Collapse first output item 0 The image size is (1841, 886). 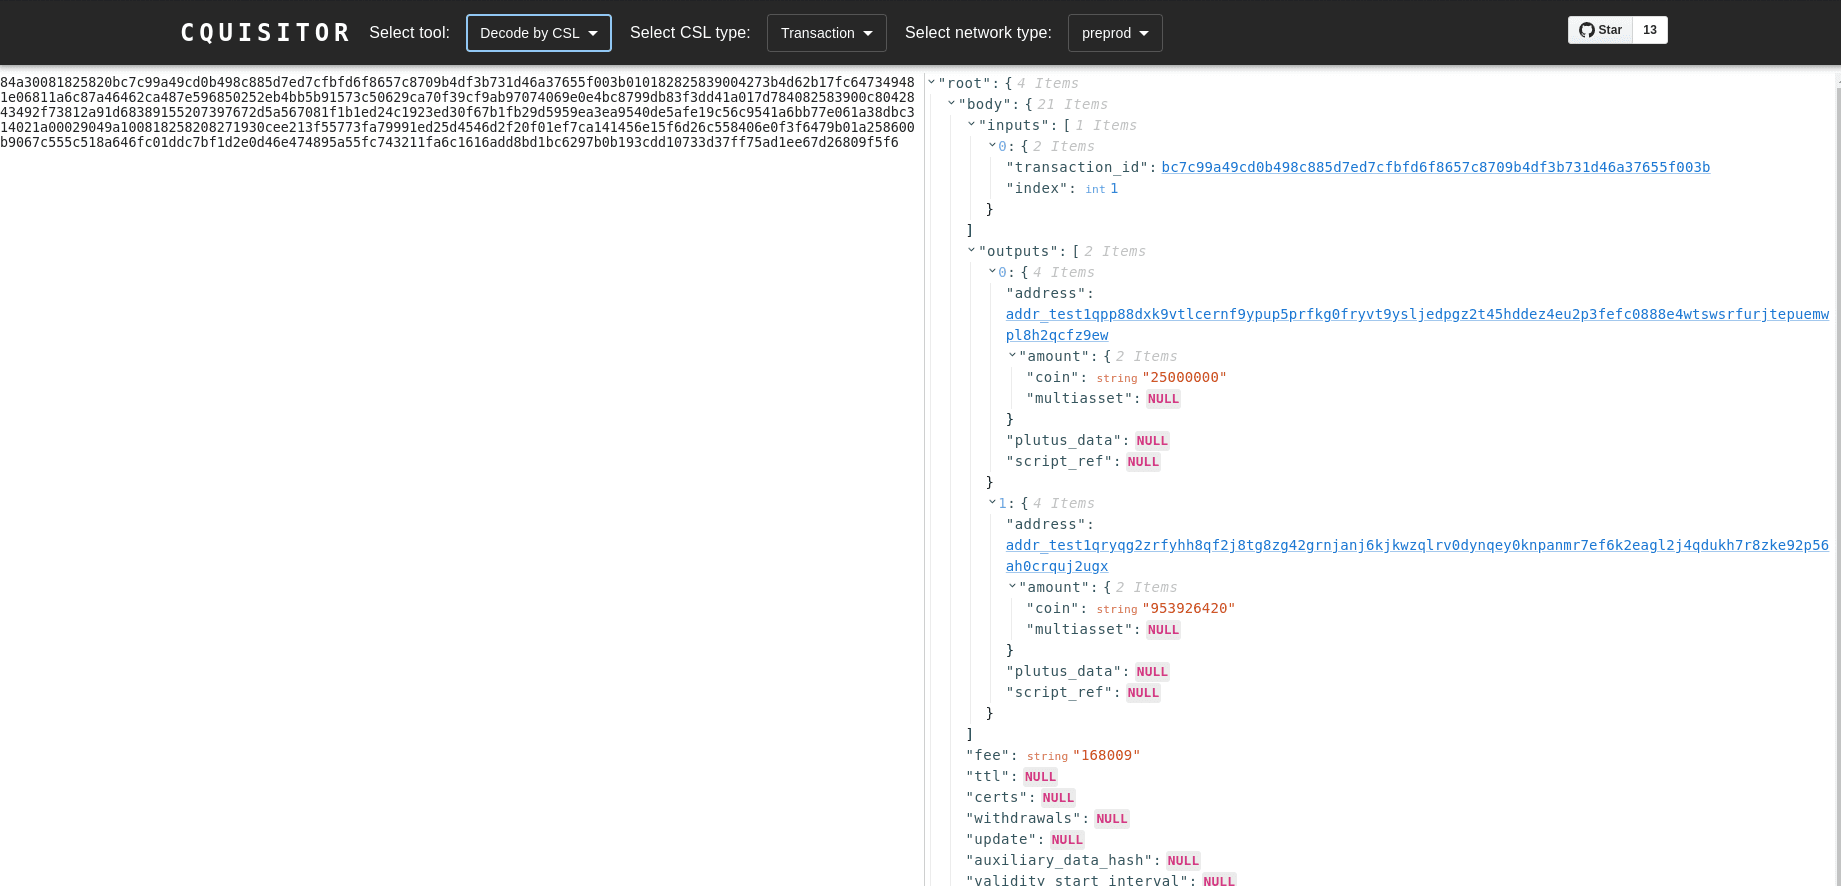993,272
